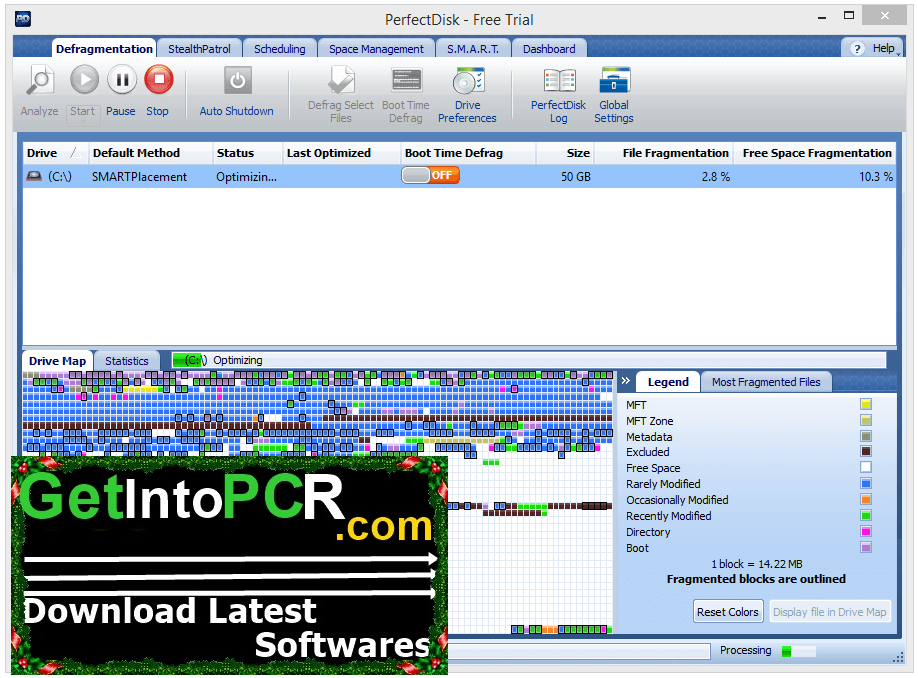
Task: Collapse the legend panel with double-arrow
Action: pyautogui.click(x=626, y=381)
